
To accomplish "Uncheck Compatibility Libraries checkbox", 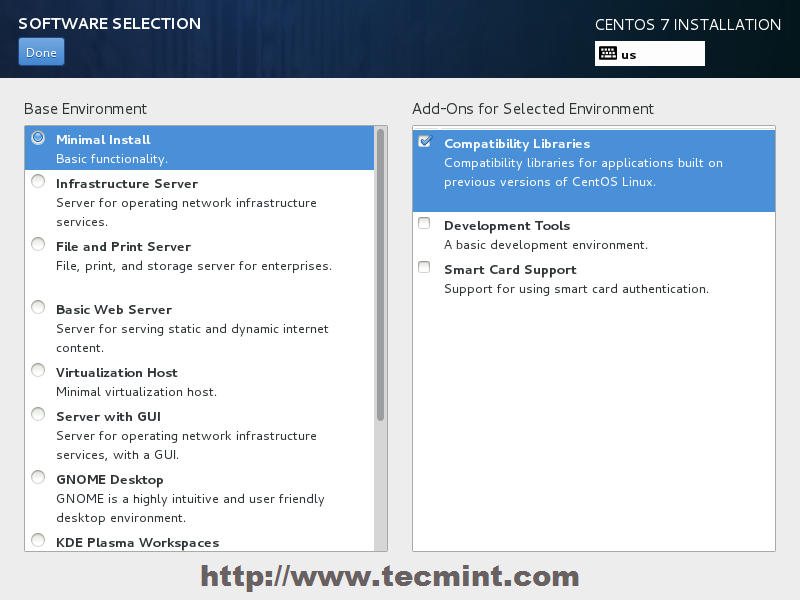I will pos(425,141).
